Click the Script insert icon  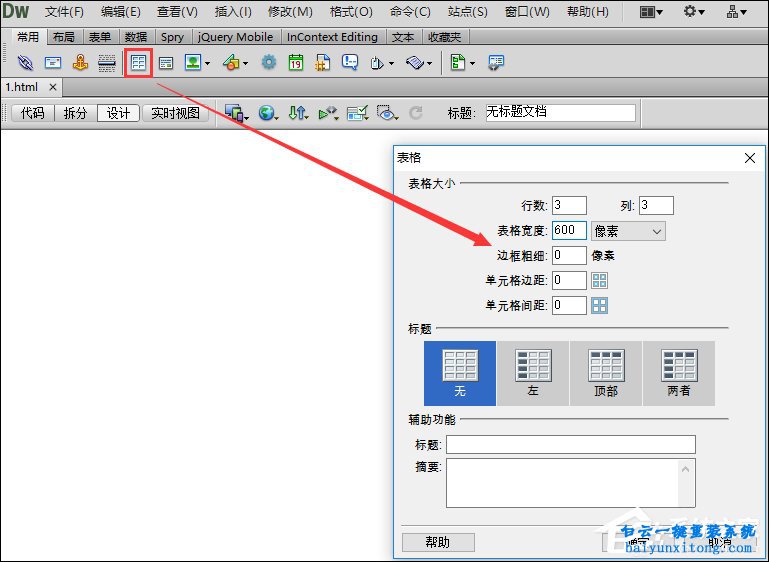(x=415, y=63)
